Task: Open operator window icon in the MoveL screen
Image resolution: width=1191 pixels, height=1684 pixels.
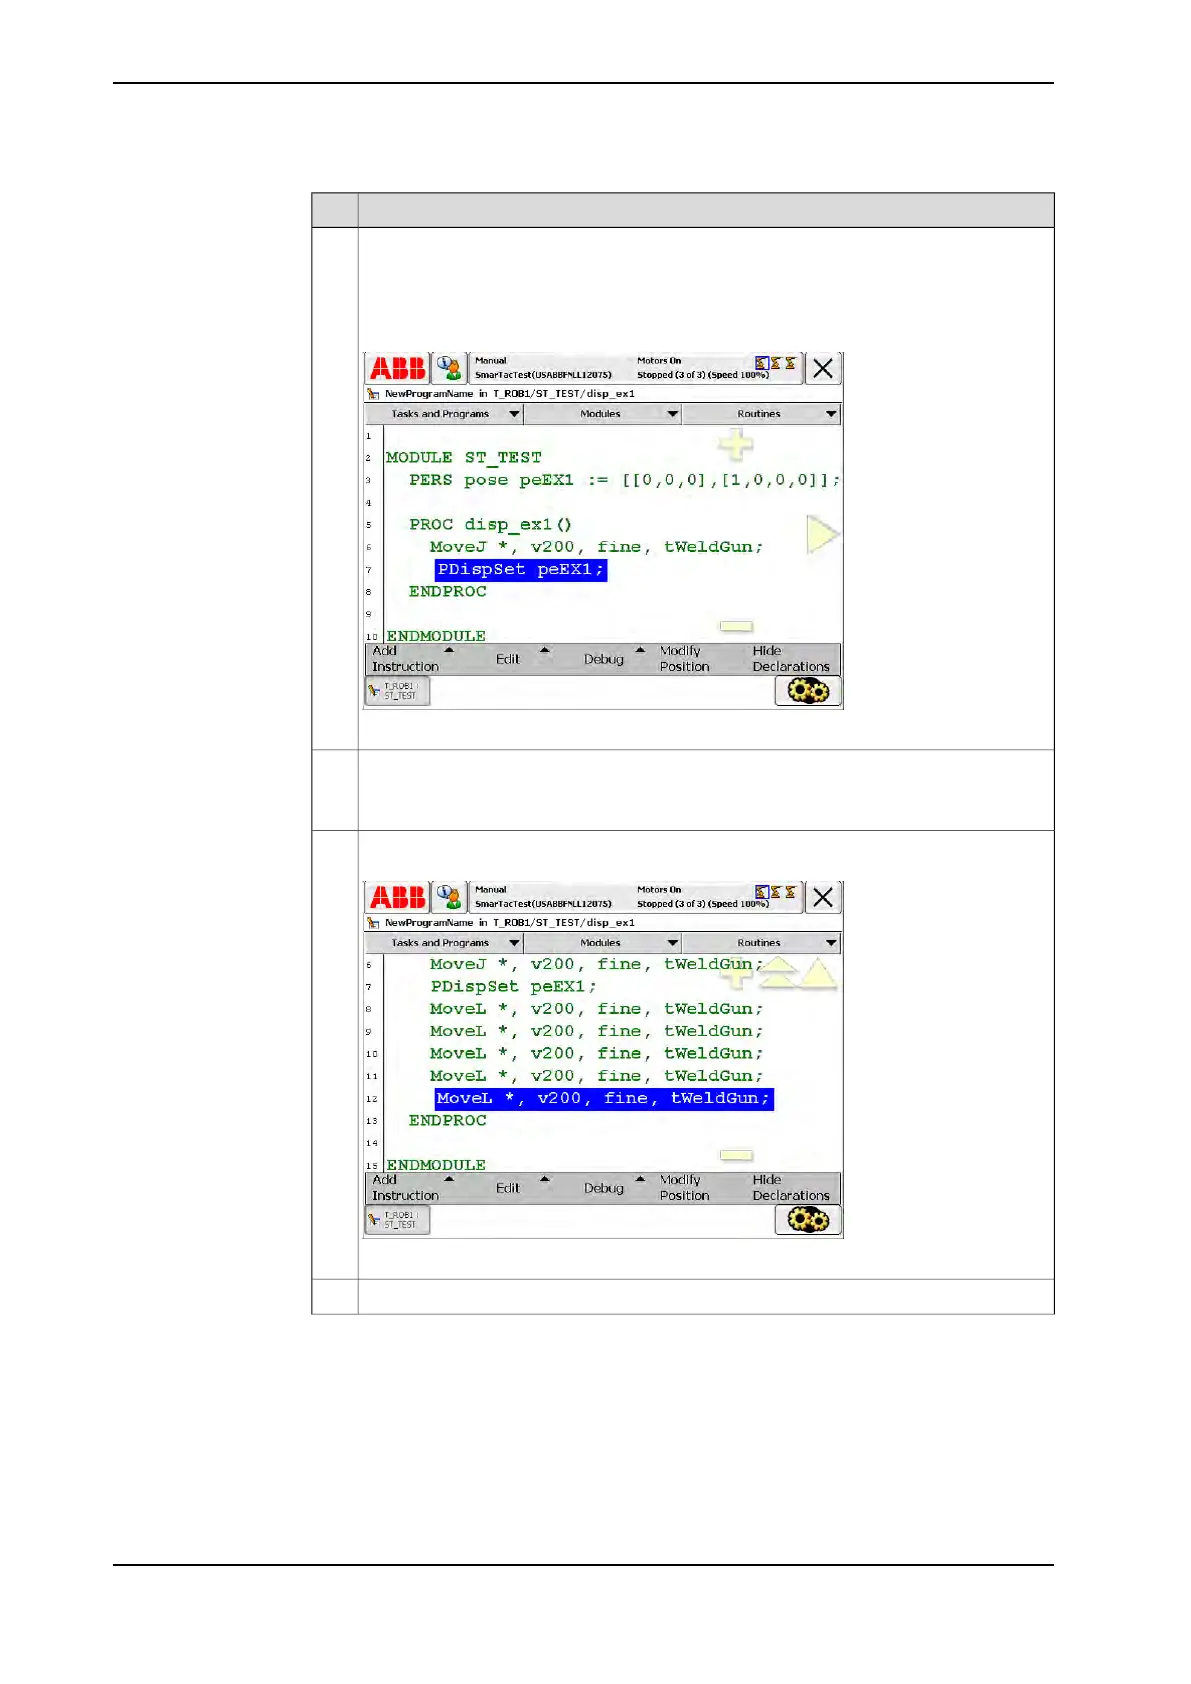Action: (450, 897)
